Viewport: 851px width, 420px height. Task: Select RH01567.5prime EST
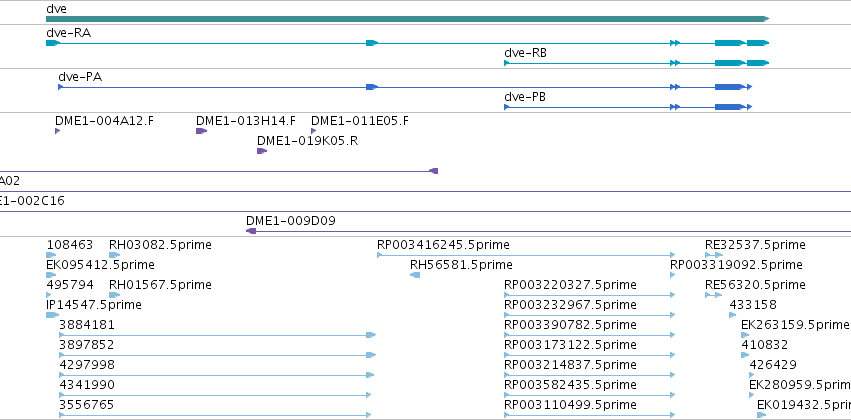pos(160,285)
